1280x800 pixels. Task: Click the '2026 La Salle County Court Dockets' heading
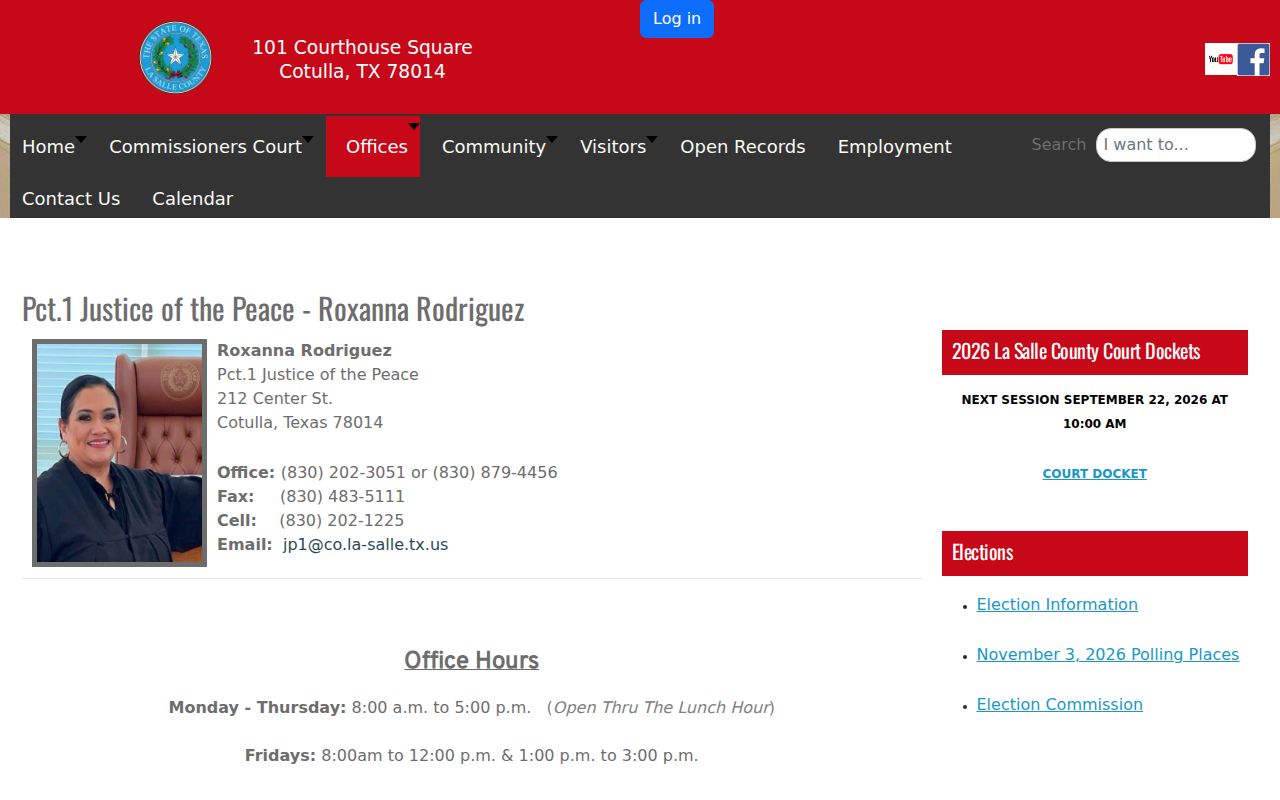(1095, 352)
